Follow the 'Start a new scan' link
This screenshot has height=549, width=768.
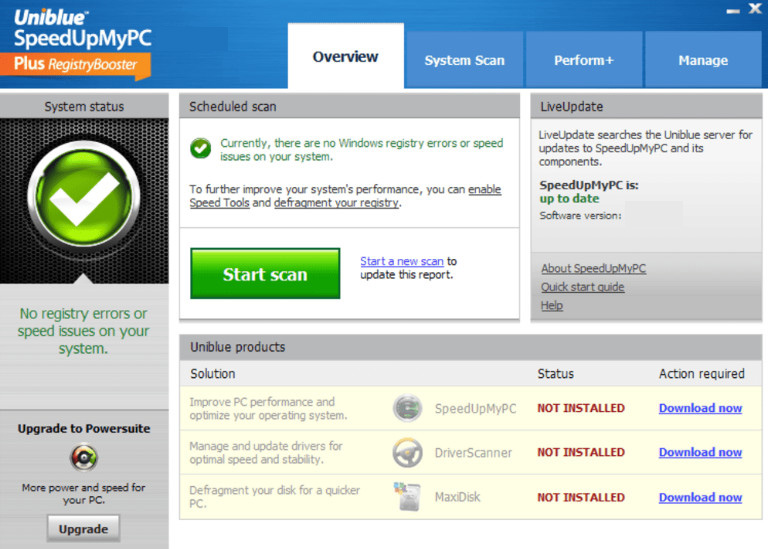[402, 262]
